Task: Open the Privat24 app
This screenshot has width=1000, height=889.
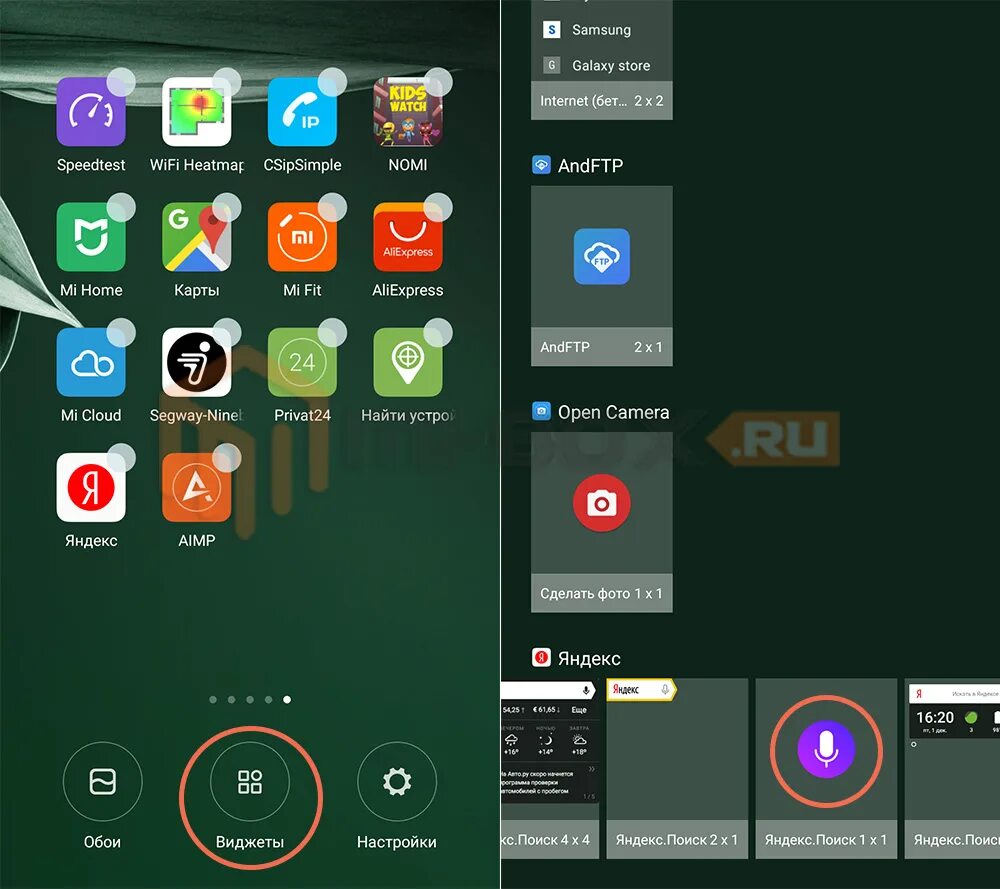Action: pos(302,362)
